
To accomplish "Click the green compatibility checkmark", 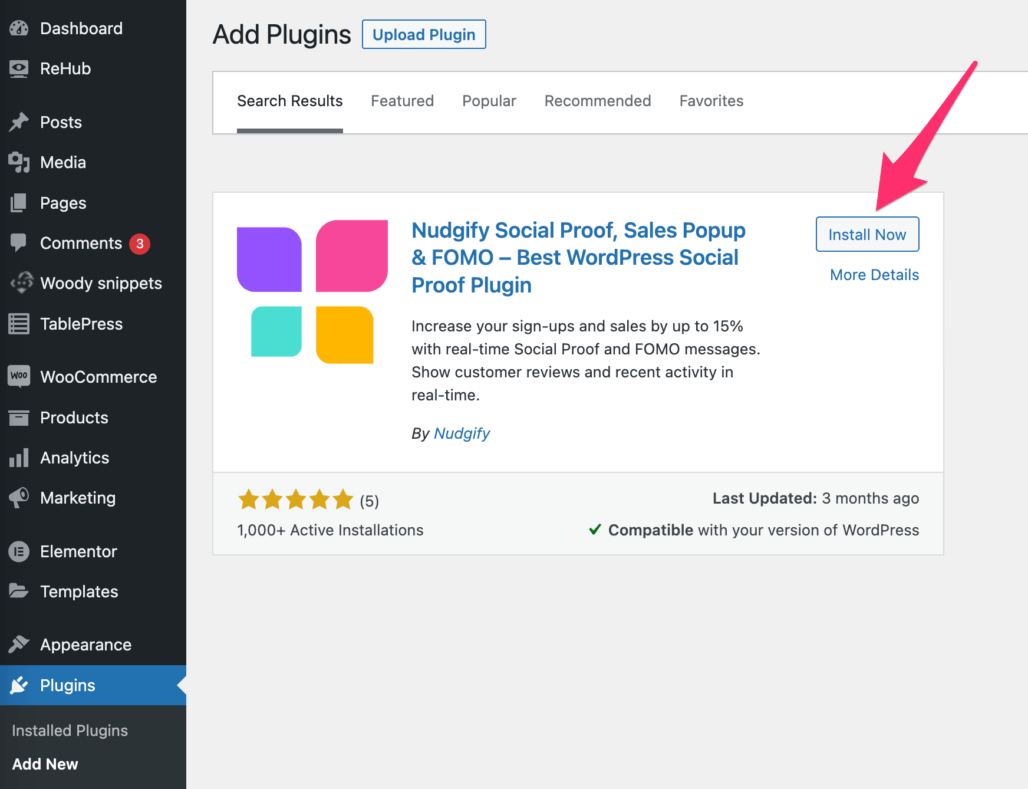I will [x=595, y=529].
